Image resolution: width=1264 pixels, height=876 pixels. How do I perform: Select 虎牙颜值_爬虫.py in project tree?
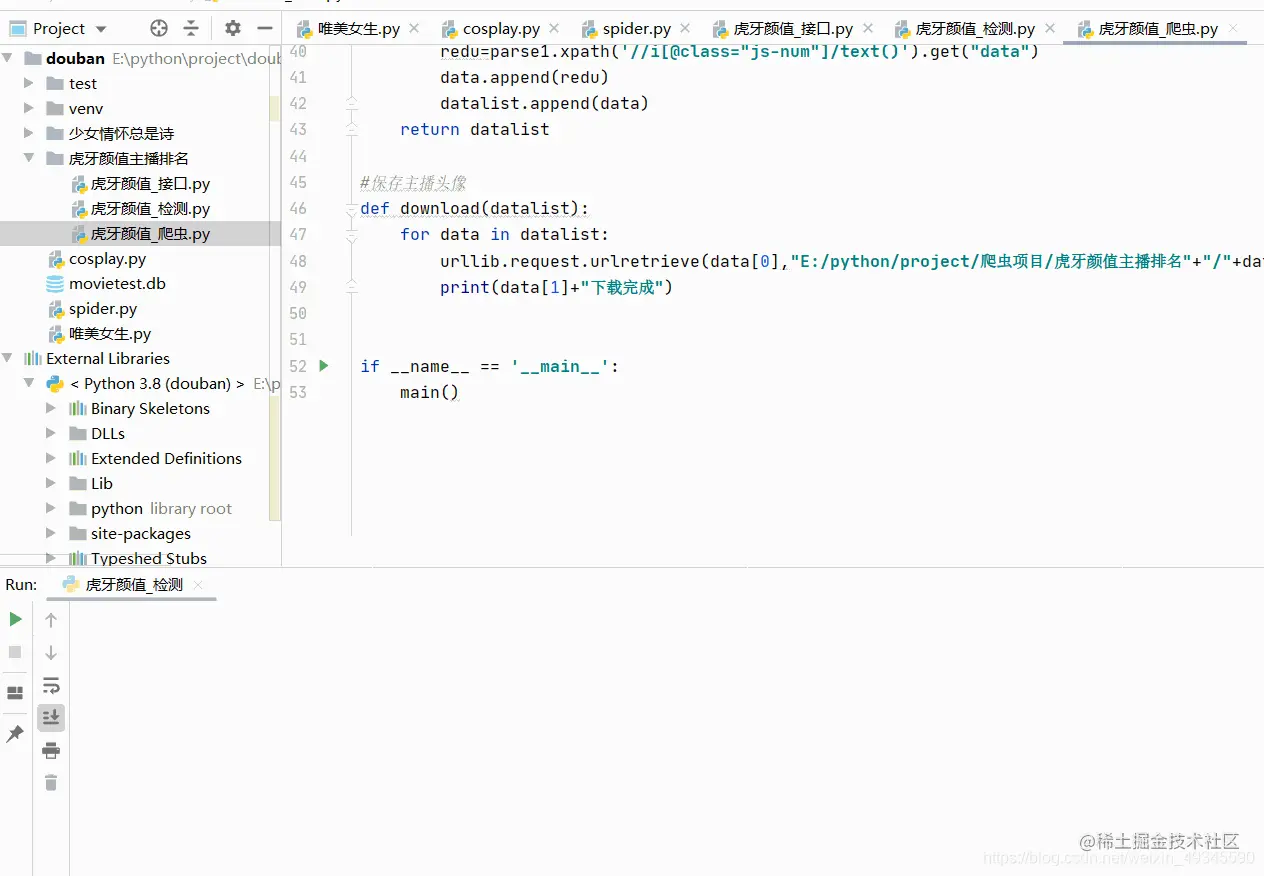point(140,234)
